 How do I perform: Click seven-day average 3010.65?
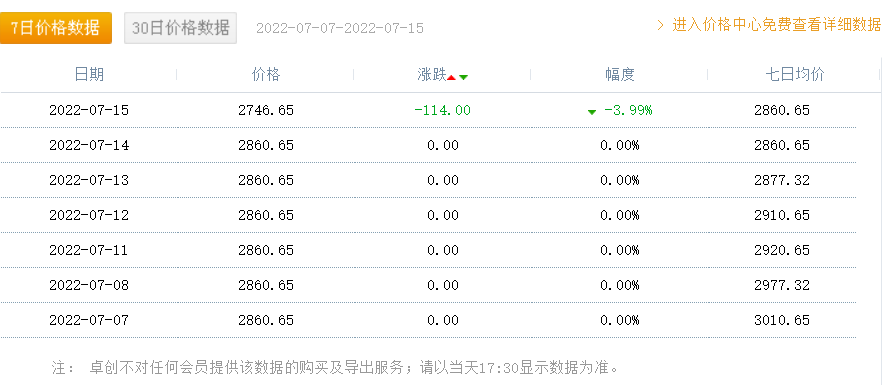(x=782, y=320)
